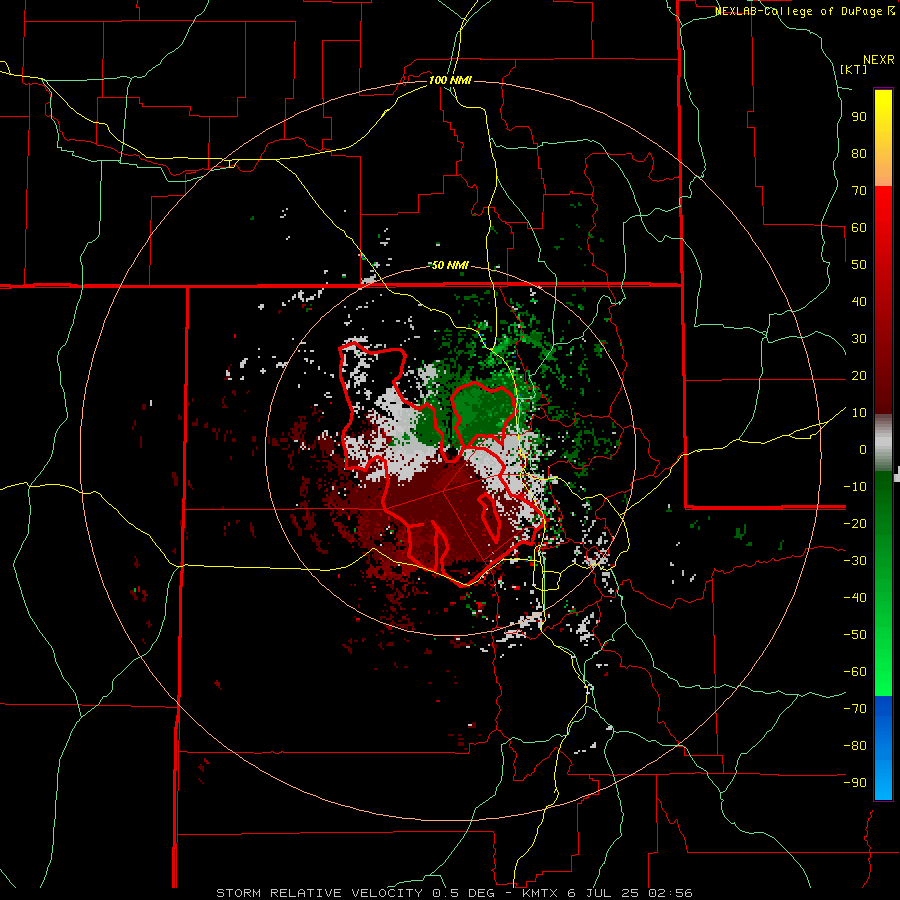Click the -90 value on velocity scale

(x=855, y=782)
